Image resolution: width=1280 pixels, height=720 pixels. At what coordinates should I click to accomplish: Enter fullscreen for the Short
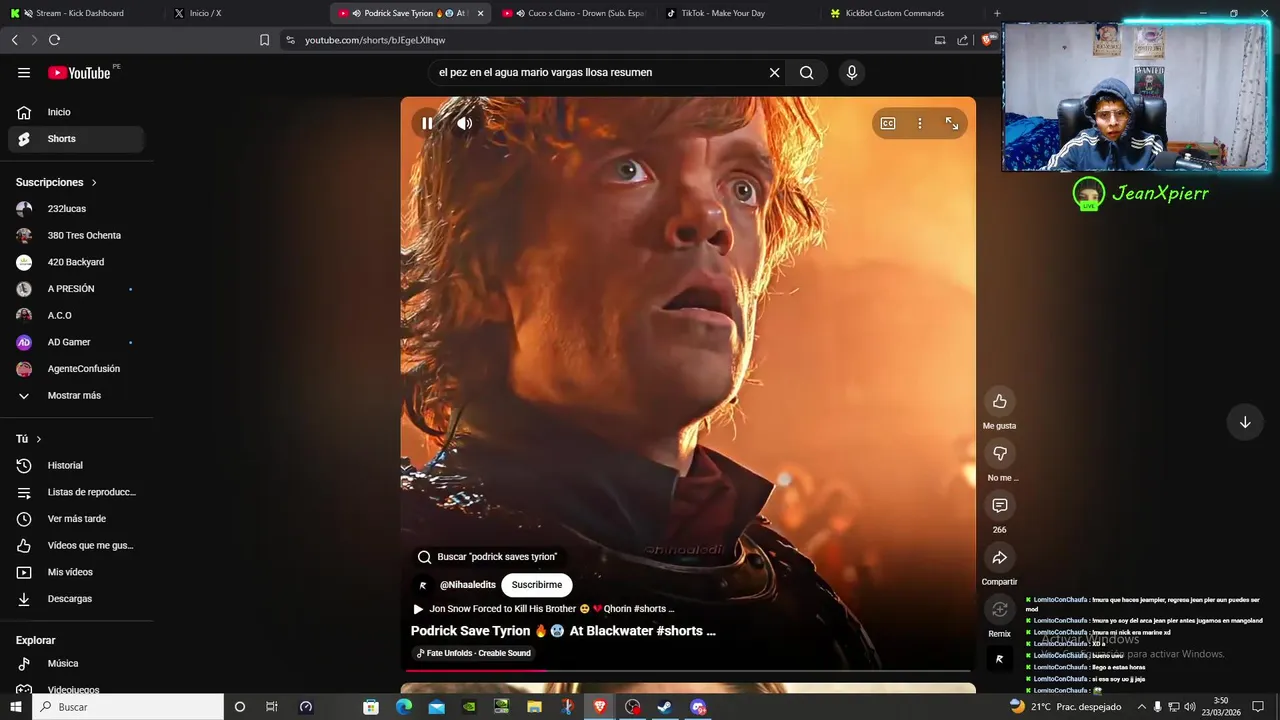click(952, 123)
